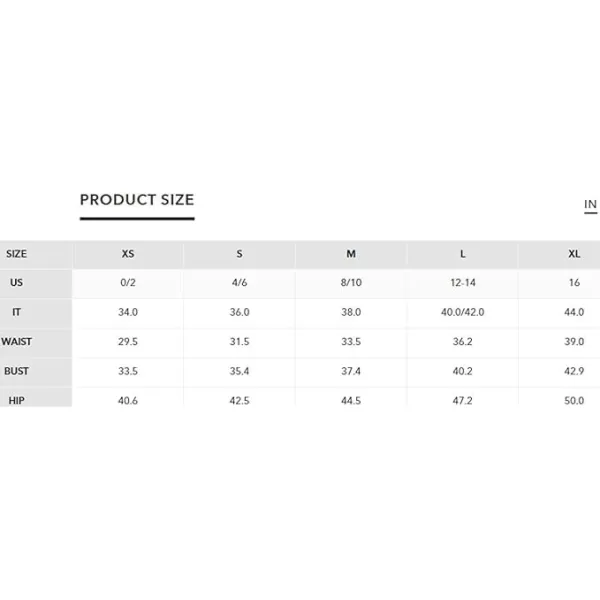Click the hip value 50.0
The height and width of the screenshot is (600, 600).
coord(574,400)
